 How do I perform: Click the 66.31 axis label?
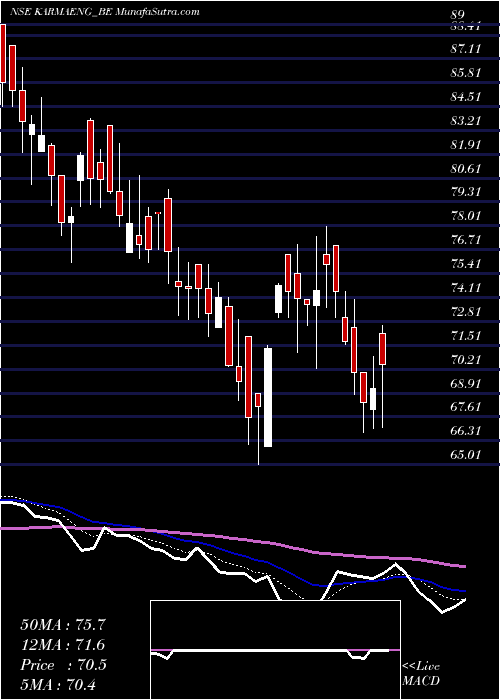466,432
